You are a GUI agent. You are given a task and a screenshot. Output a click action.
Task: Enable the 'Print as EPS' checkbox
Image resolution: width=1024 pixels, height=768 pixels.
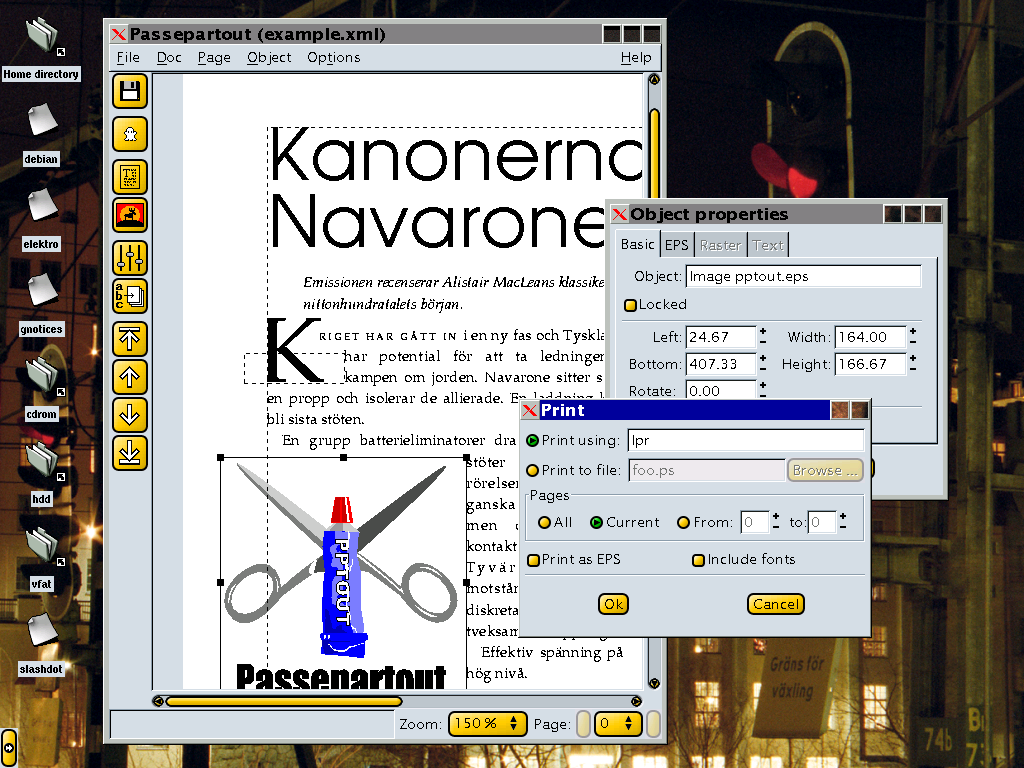click(534, 560)
